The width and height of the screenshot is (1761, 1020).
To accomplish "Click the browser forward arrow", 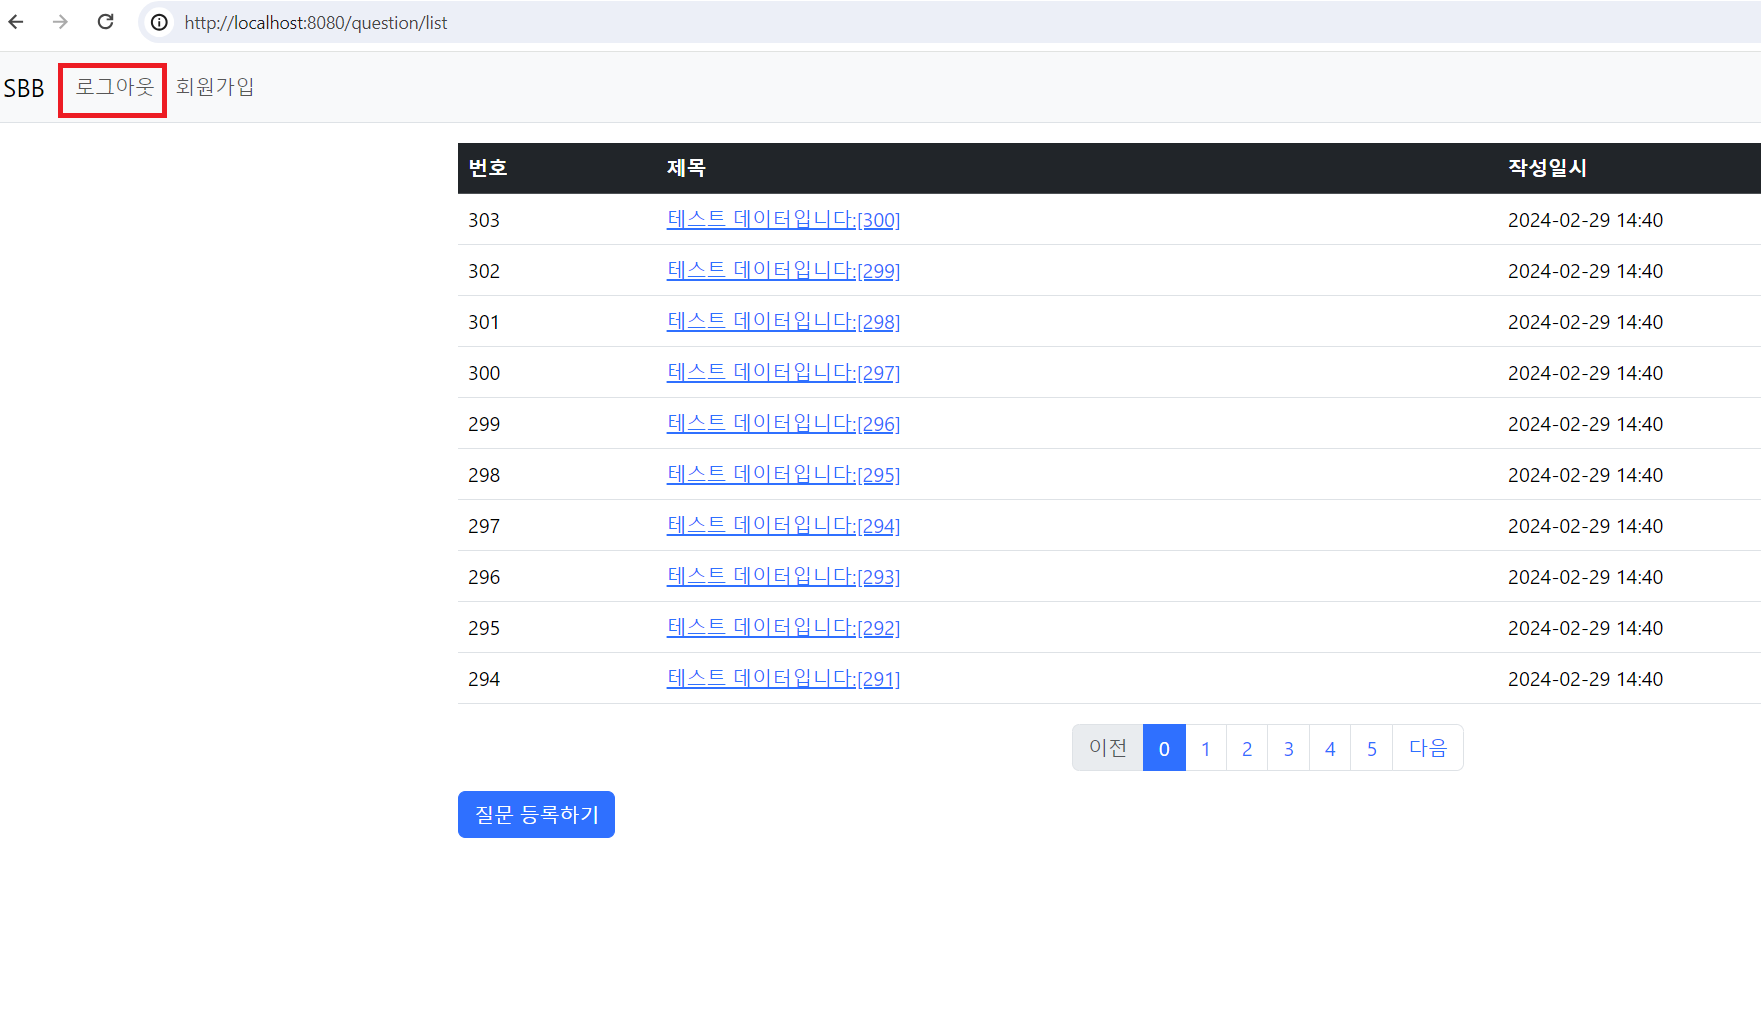I will [60, 22].
